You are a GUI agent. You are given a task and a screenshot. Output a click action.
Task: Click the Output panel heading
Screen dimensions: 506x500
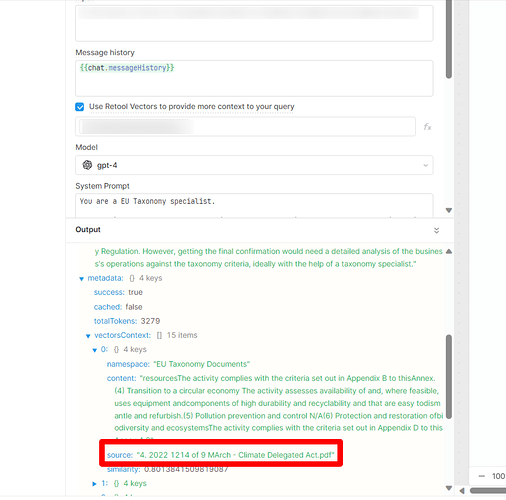pyautogui.click(x=88, y=230)
